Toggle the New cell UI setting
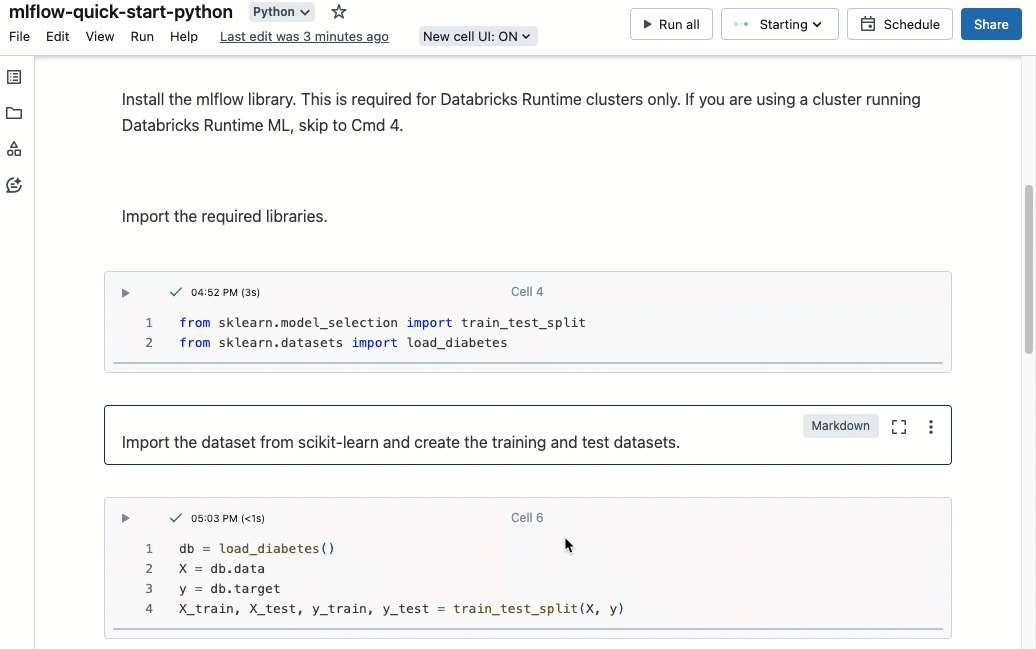Screen dimensions: 1036x649 point(478,36)
